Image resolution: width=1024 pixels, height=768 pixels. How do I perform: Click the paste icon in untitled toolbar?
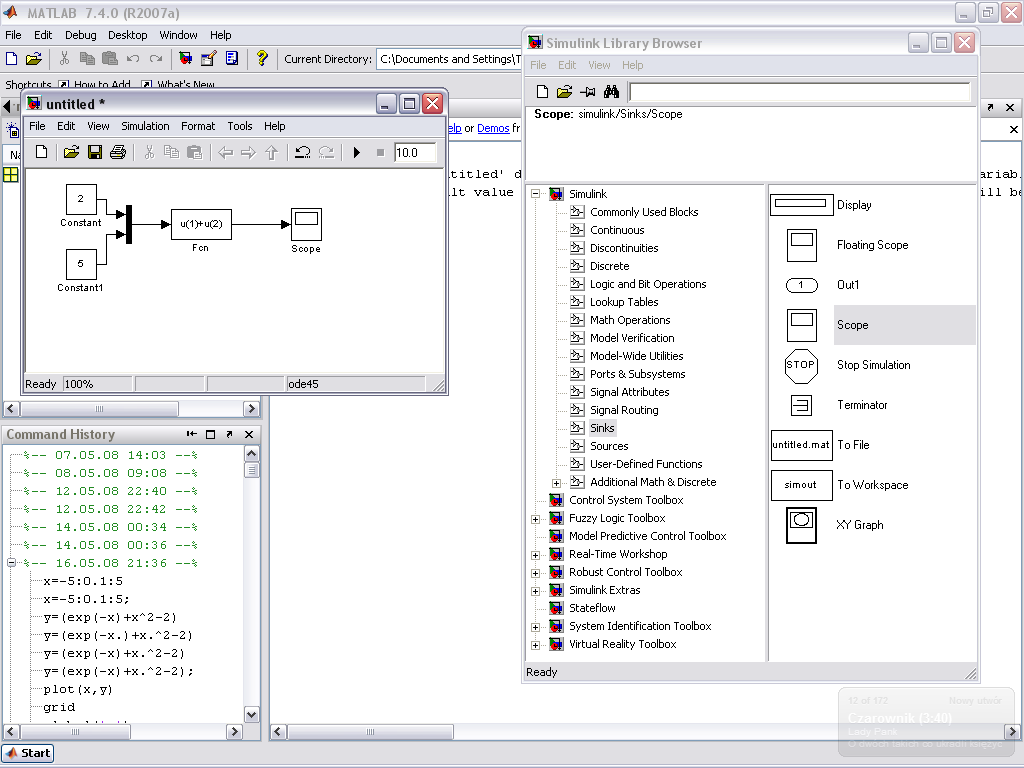pyautogui.click(x=195, y=152)
